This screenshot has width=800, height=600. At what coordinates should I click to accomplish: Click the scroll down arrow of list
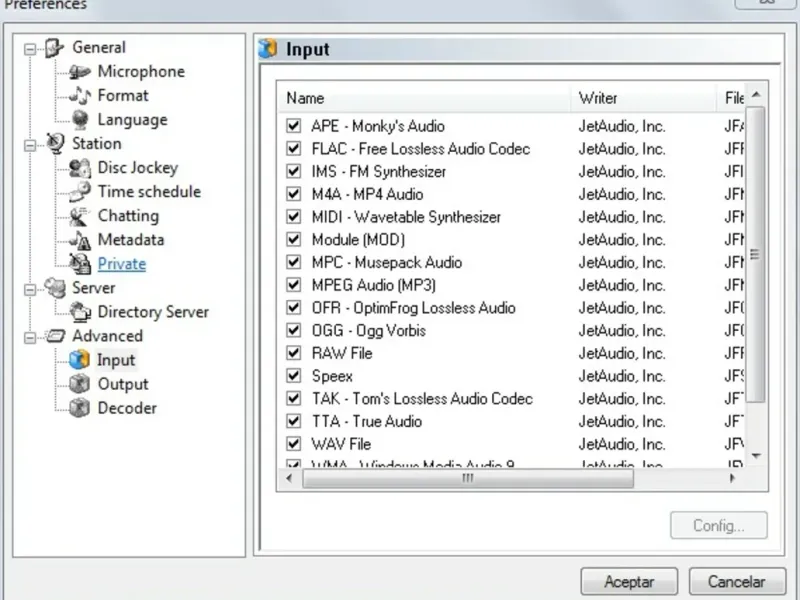[756, 455]
